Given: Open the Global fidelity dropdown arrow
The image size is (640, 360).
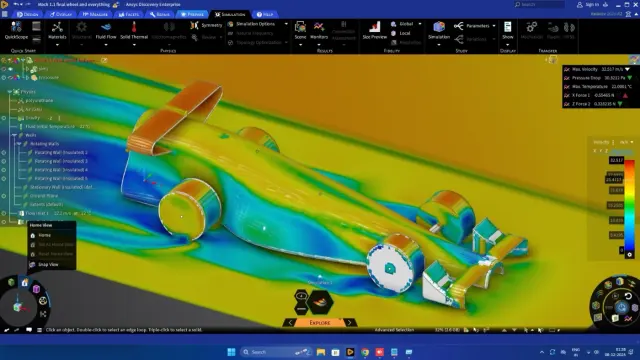Looking at the screenshot, I should click(420, 24).
